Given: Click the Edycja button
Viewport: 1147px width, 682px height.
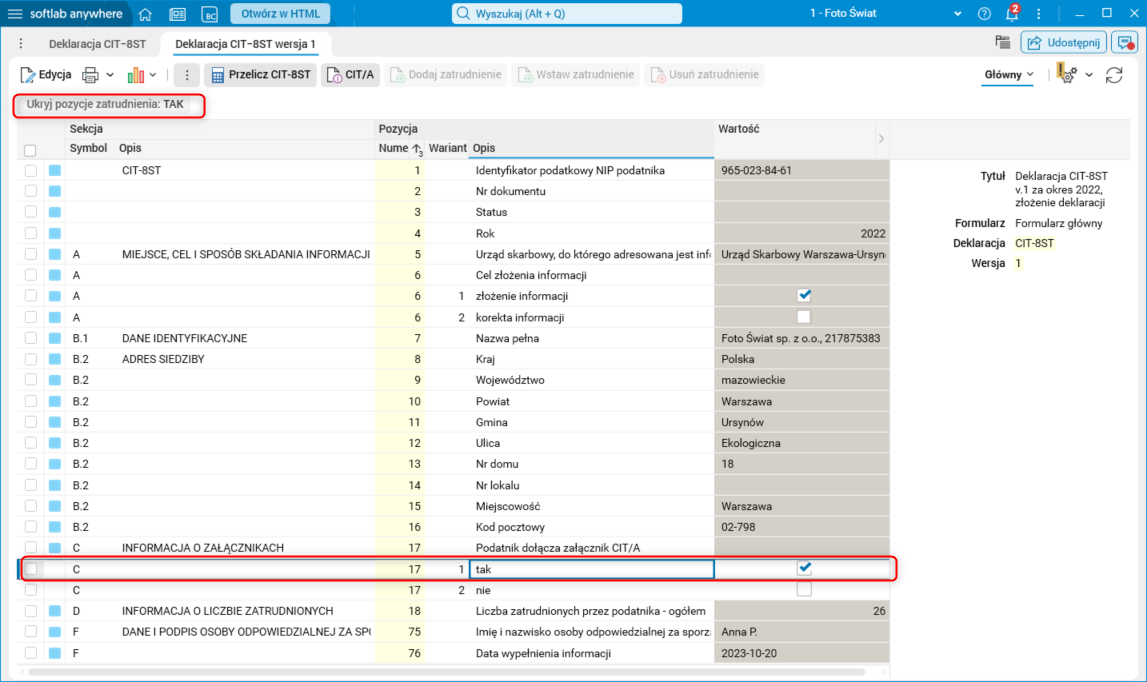Looking at the screenshot, I should [x=46, y=75].
